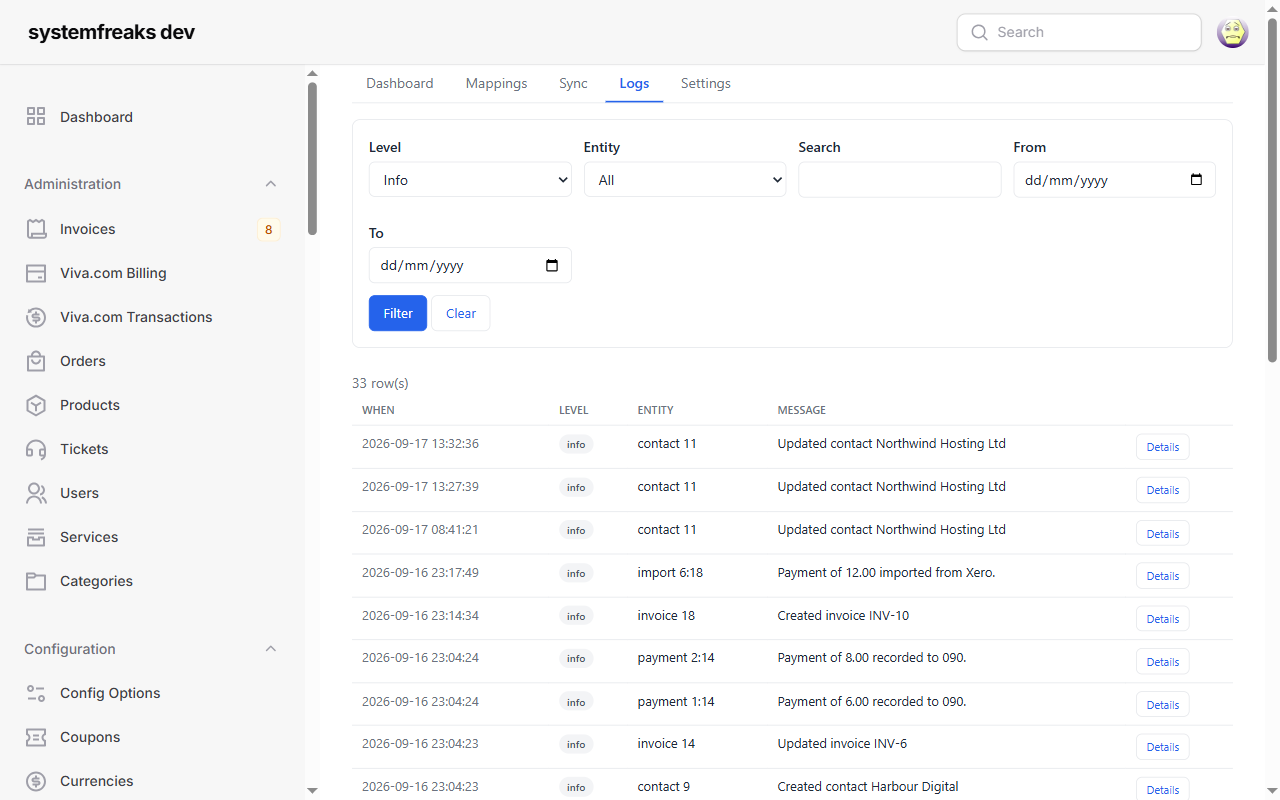1280x800 pixels.
Task: Click the systemfreaks dev site title
Action: pyautogui.click(x=111, y=32)
